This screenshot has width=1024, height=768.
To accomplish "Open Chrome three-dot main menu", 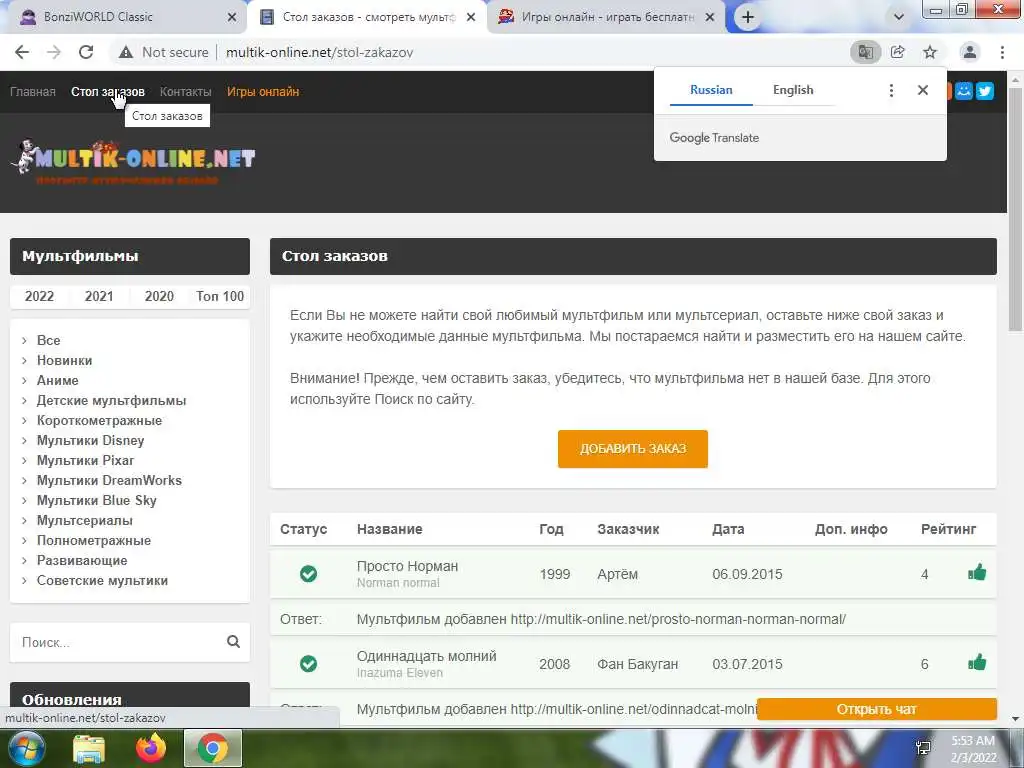I will (1002, 52).
